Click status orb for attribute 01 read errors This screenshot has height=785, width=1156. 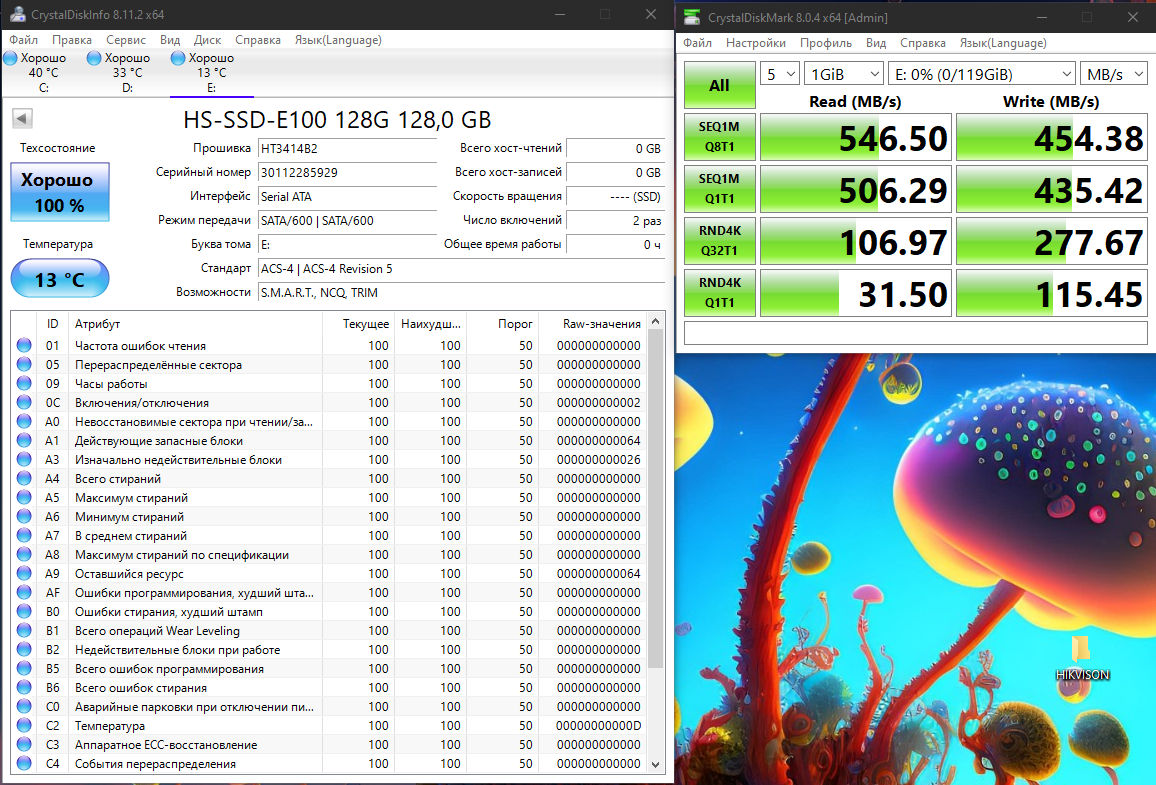(24, 346)
